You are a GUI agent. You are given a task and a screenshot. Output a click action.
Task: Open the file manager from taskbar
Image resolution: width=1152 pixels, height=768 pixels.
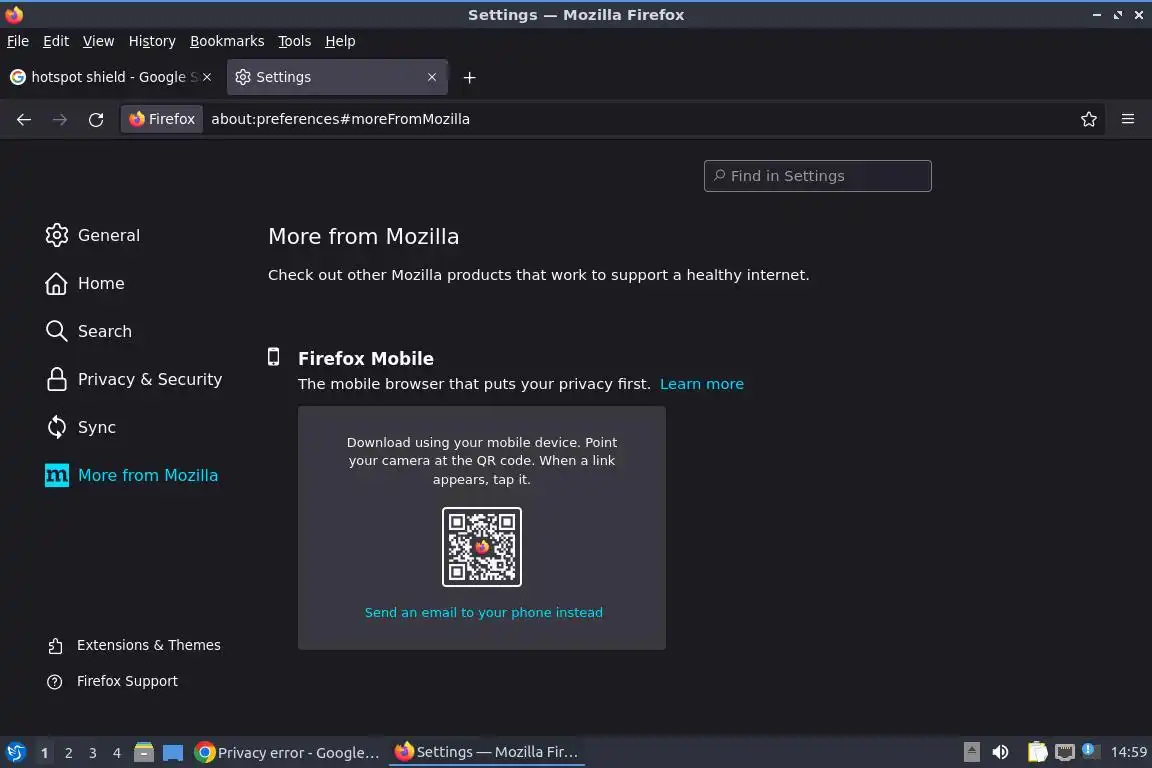(x=144, y=752)
